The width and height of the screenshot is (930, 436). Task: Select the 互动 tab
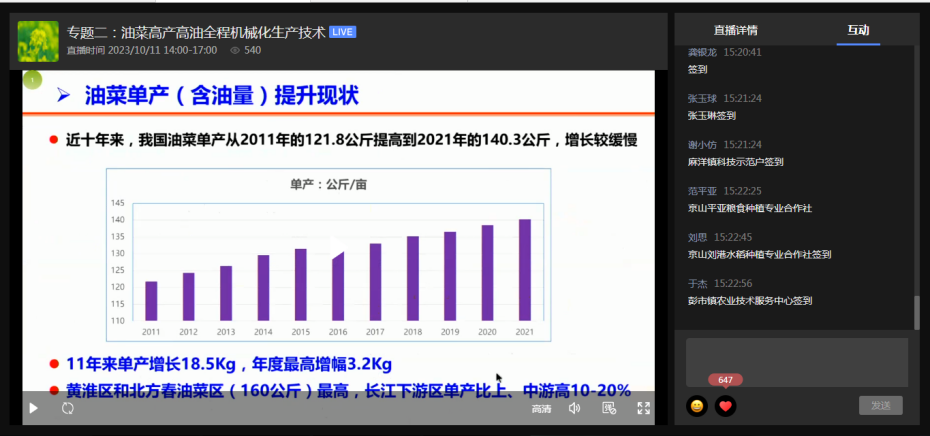(x=858, y=30)
